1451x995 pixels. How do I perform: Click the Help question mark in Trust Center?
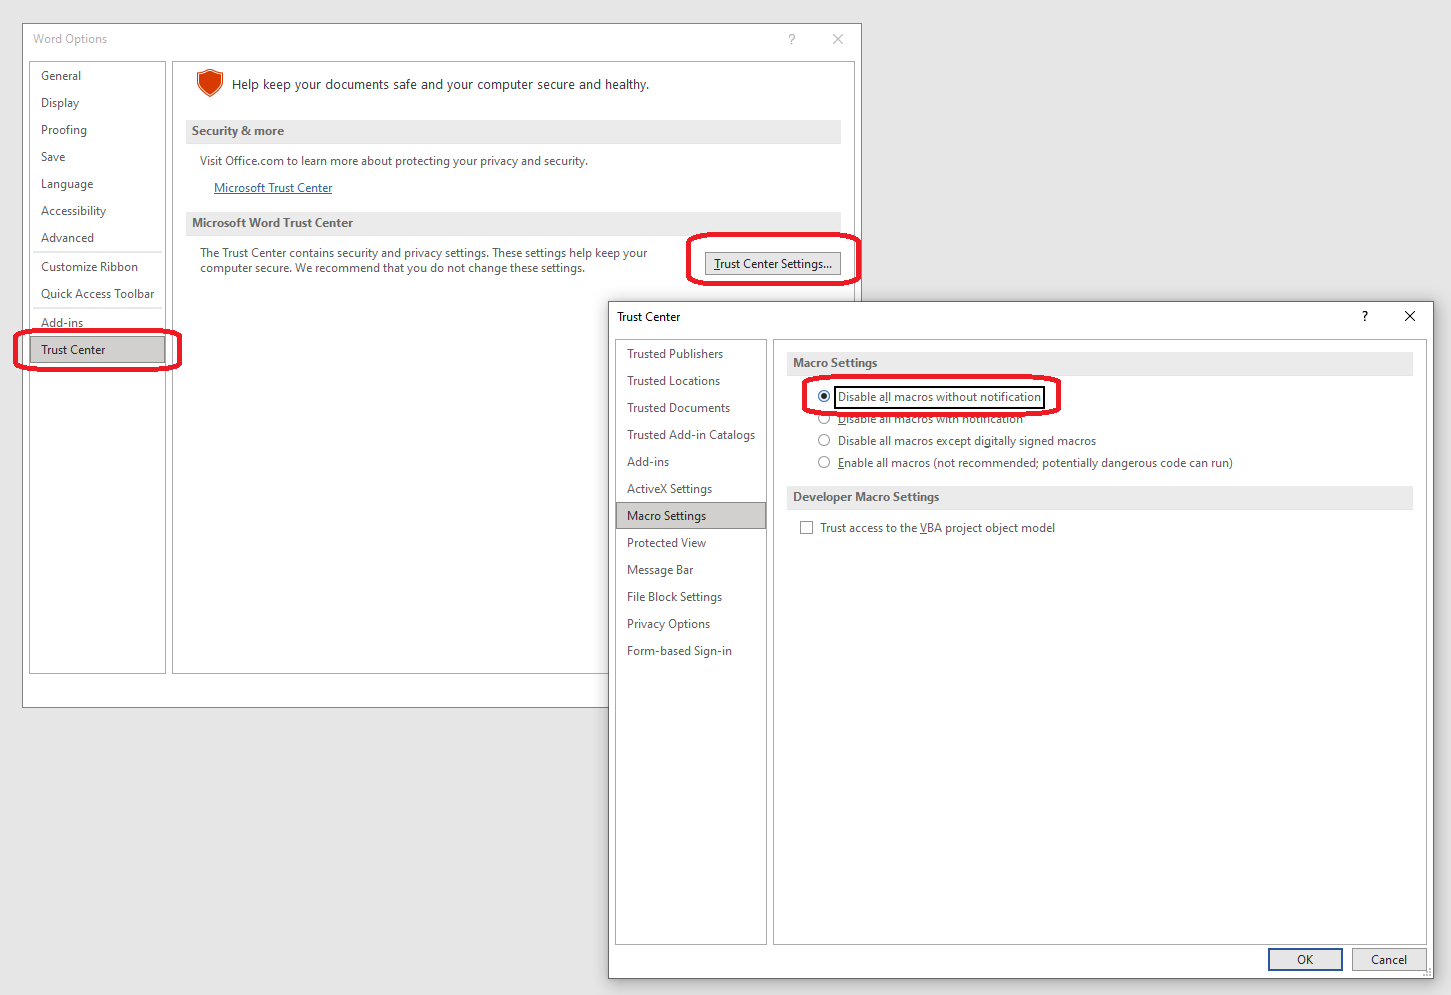pyautogui.click(x=1364, y=316)
